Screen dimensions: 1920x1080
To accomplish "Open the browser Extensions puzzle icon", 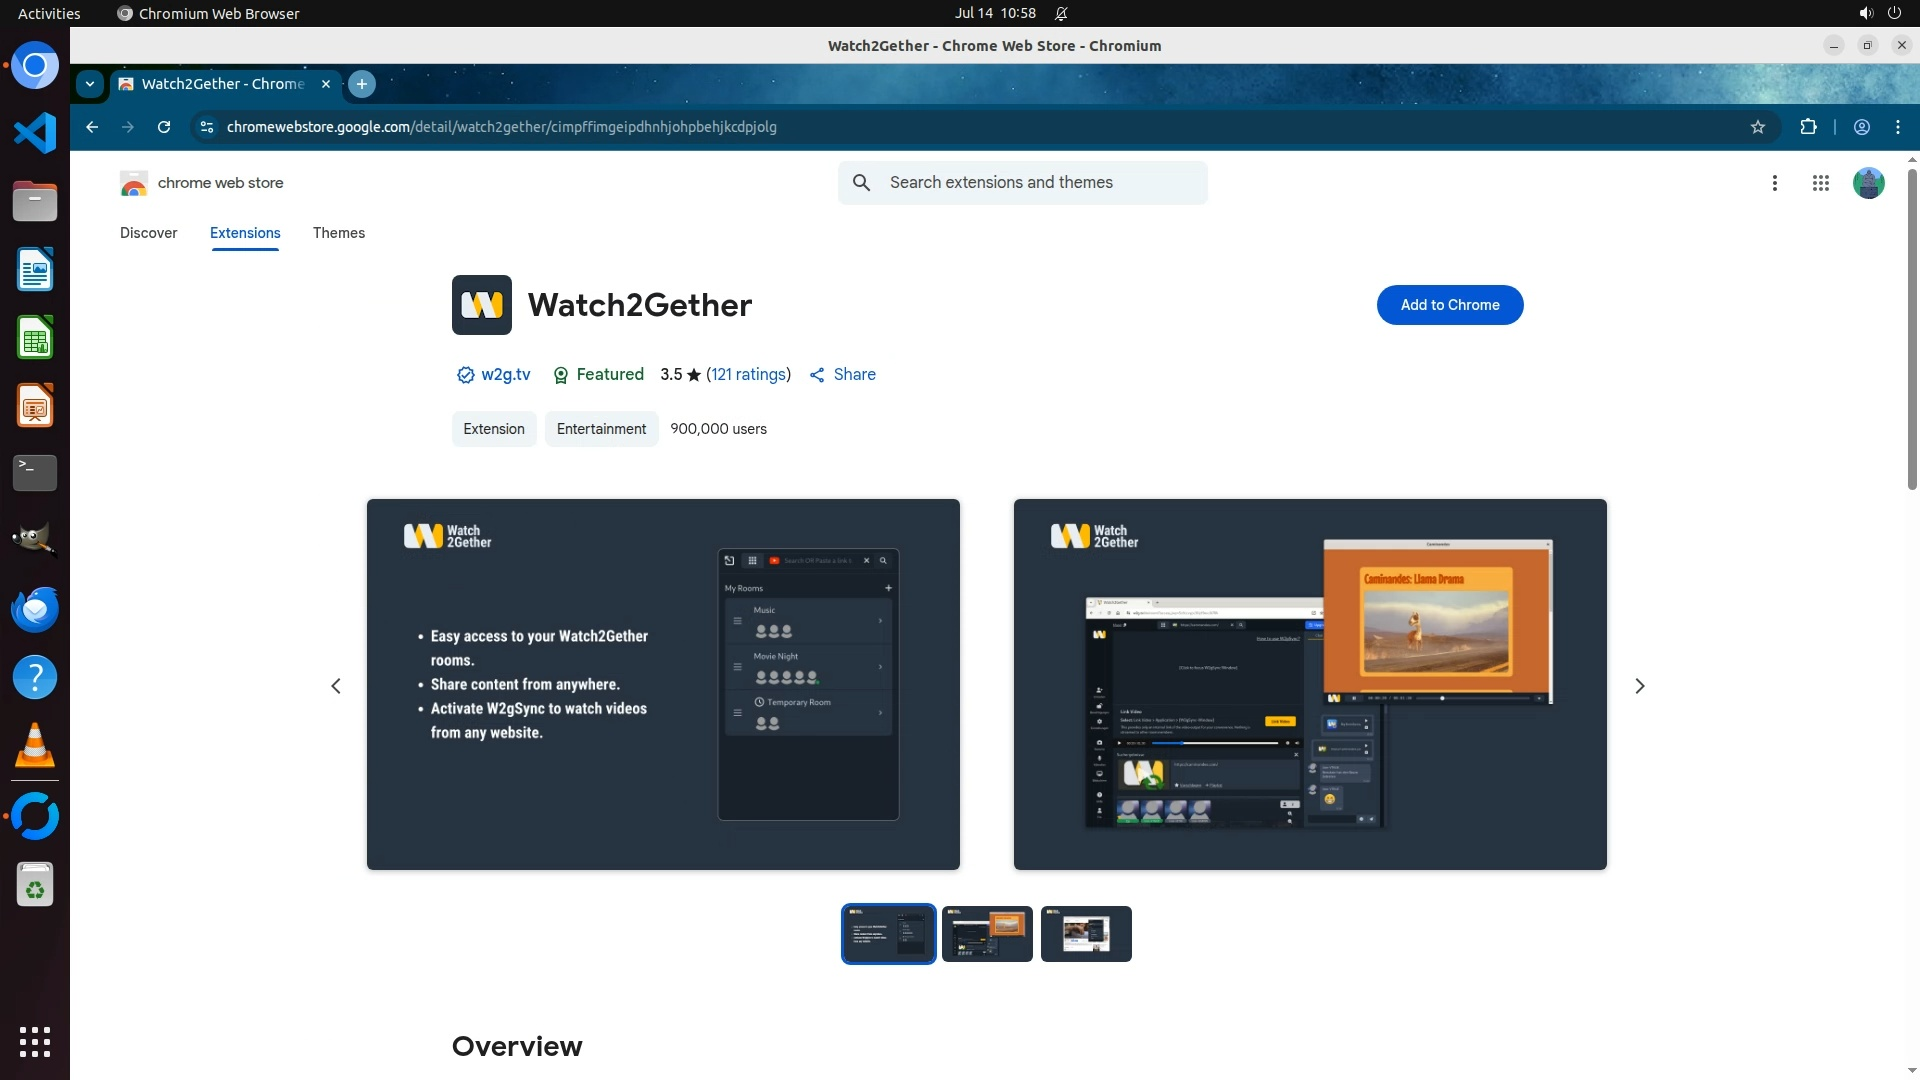I will coord(1808,127).
